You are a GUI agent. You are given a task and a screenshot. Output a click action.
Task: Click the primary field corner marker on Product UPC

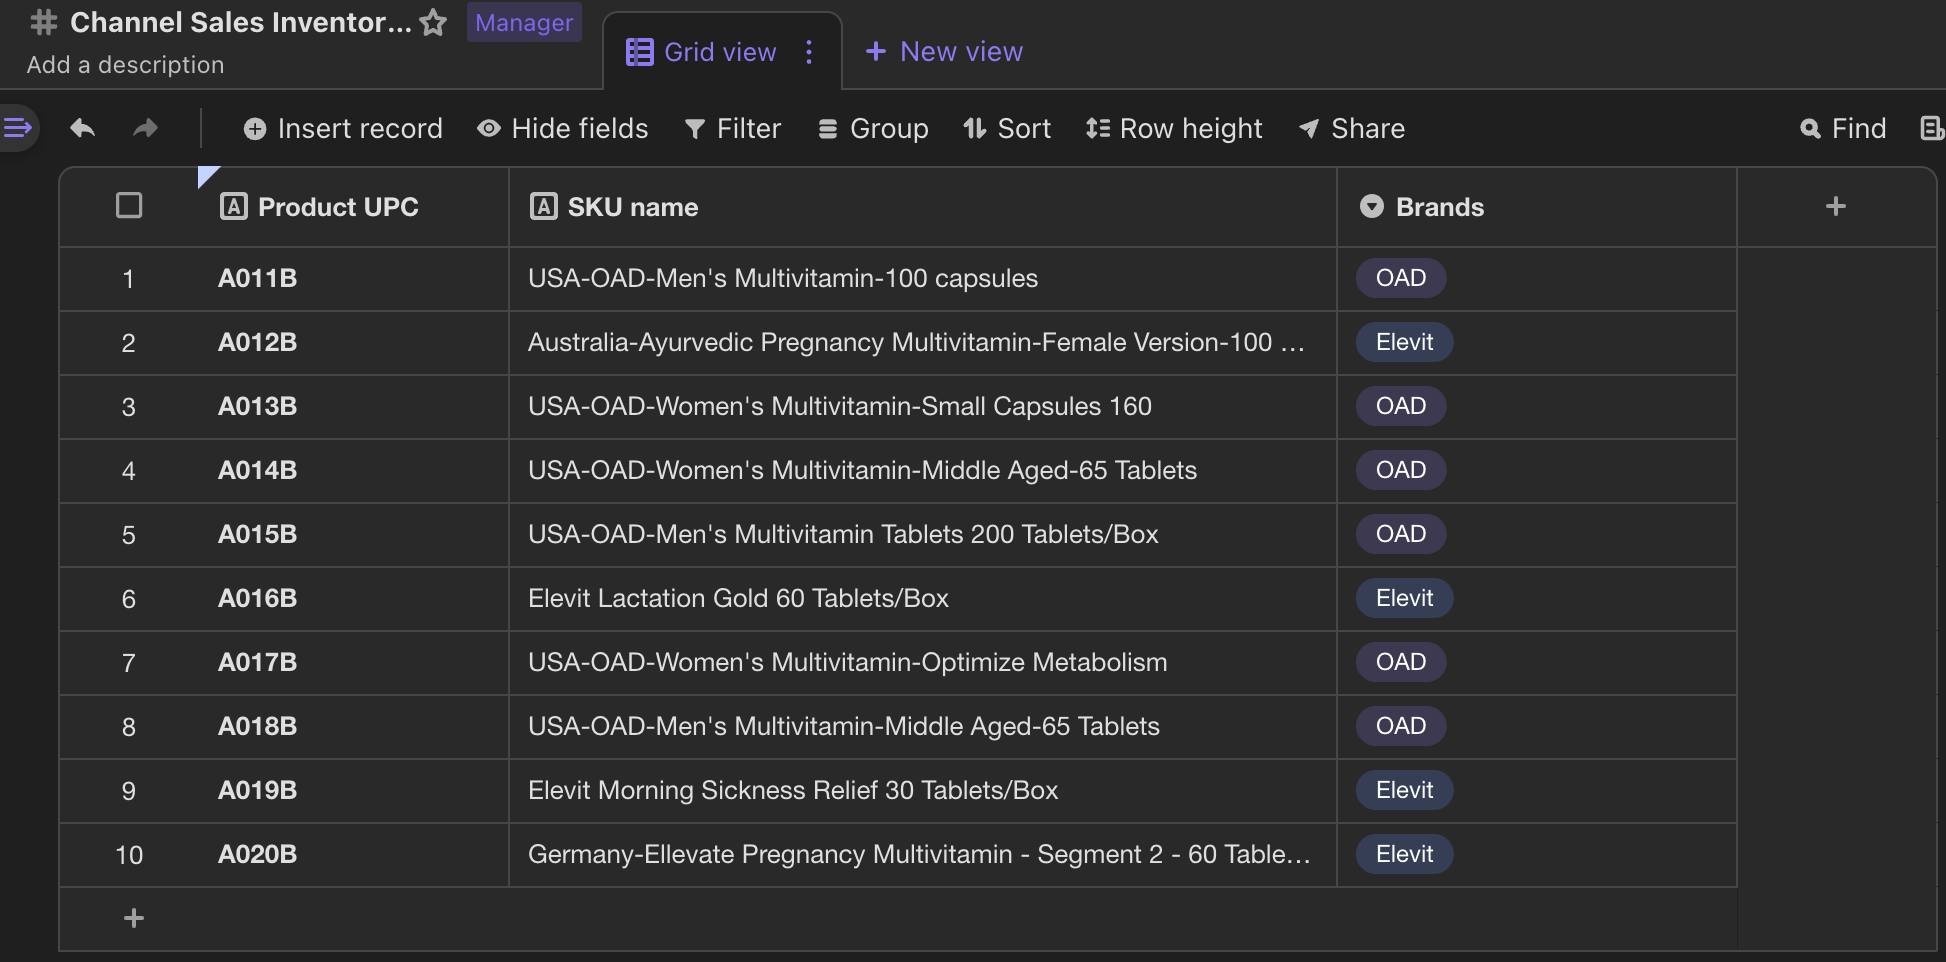[206, 175]
